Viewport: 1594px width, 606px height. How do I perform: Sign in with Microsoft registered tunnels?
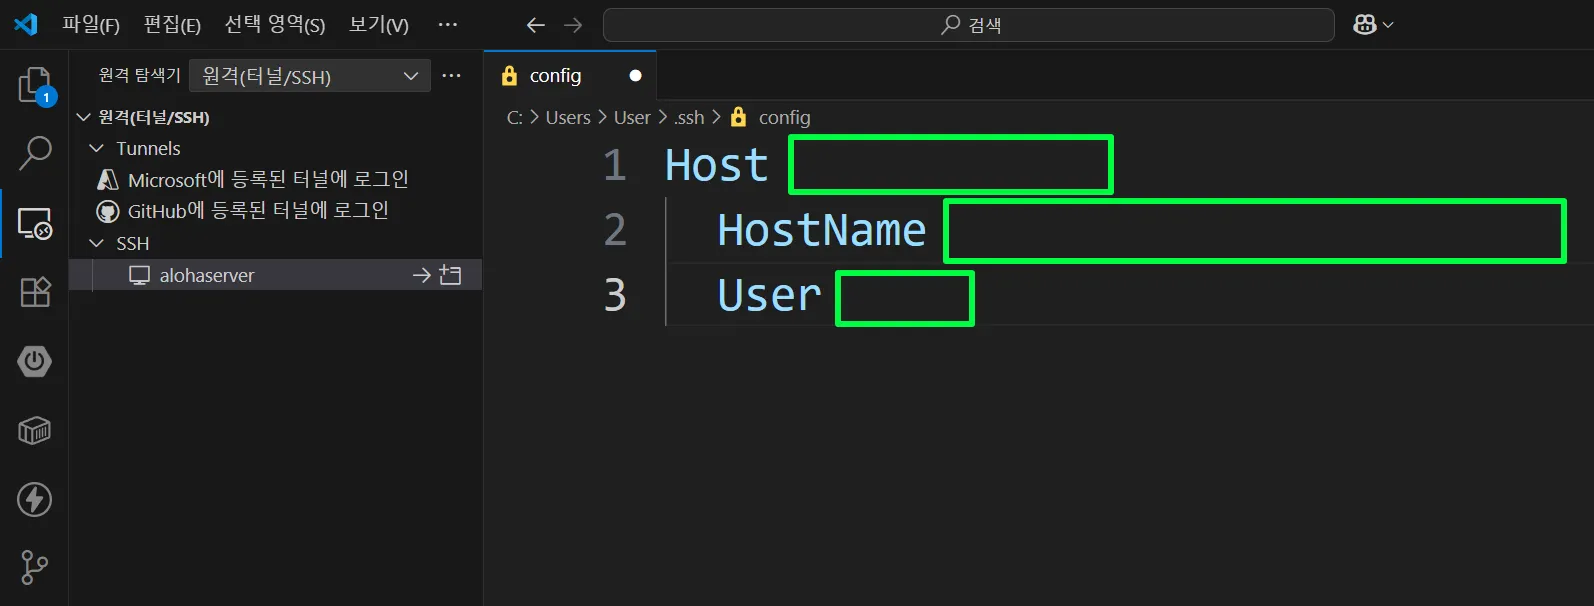point(268,180)
